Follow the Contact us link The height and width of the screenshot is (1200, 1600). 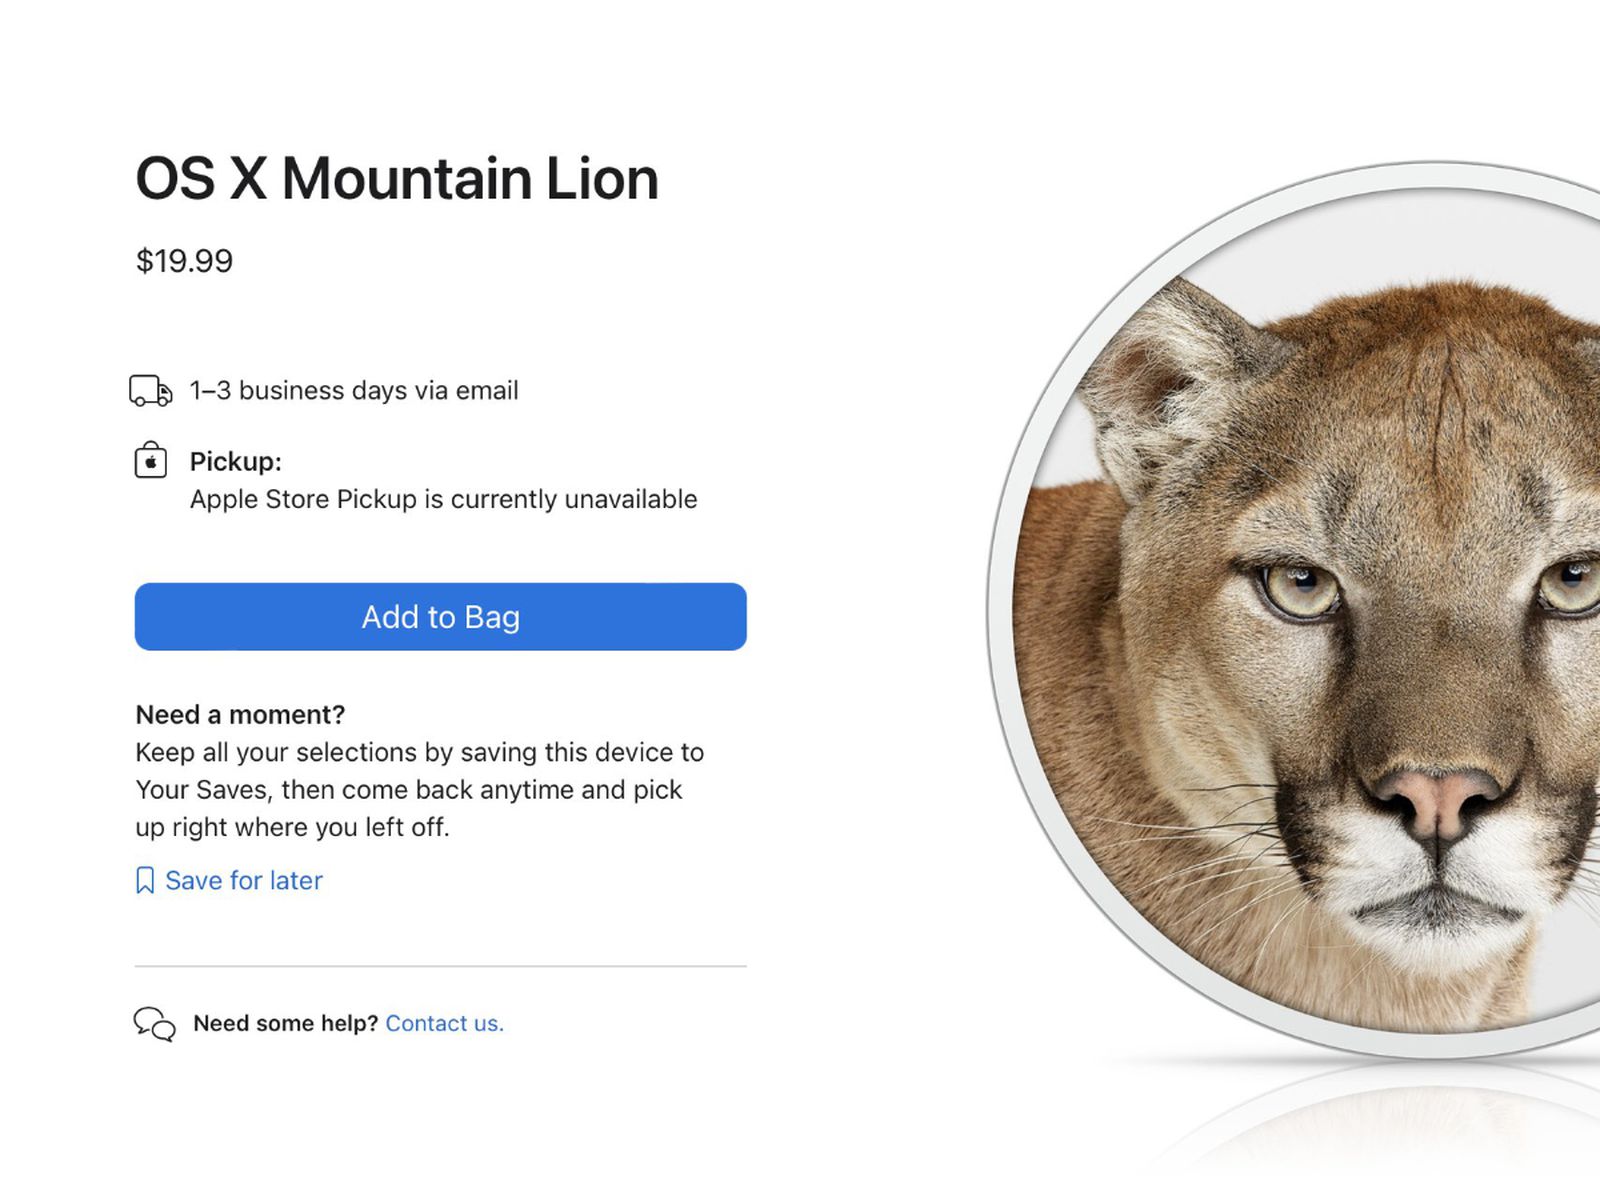(x=444, y=1023)
